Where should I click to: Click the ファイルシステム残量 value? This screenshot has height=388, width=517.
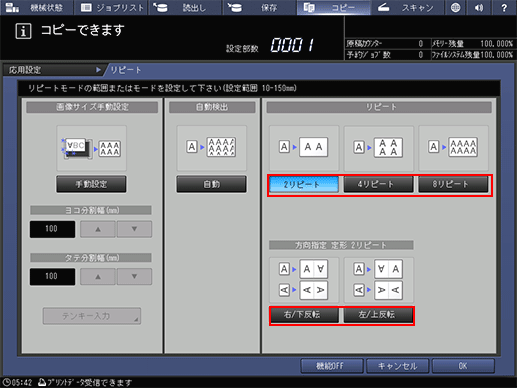[x=496, y=54]
